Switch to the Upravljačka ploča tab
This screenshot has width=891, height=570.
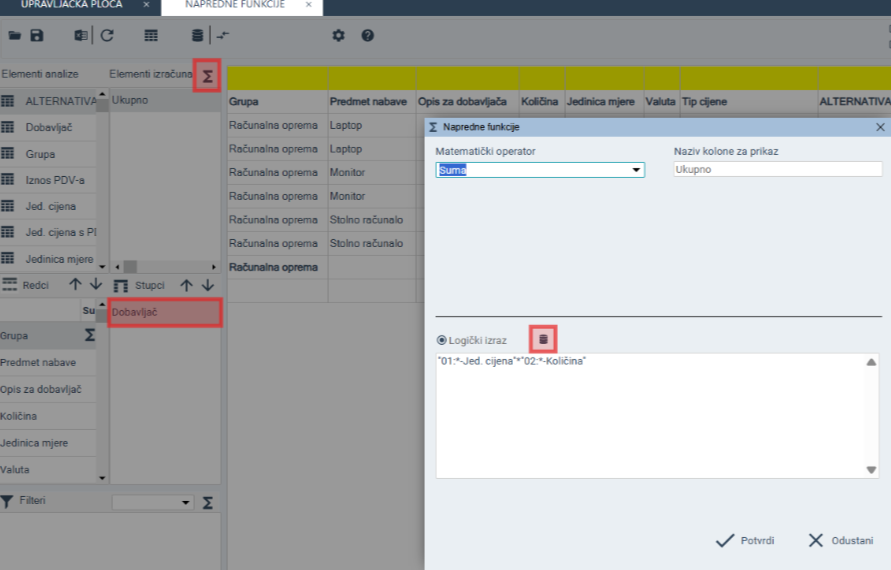coord(72,5)
